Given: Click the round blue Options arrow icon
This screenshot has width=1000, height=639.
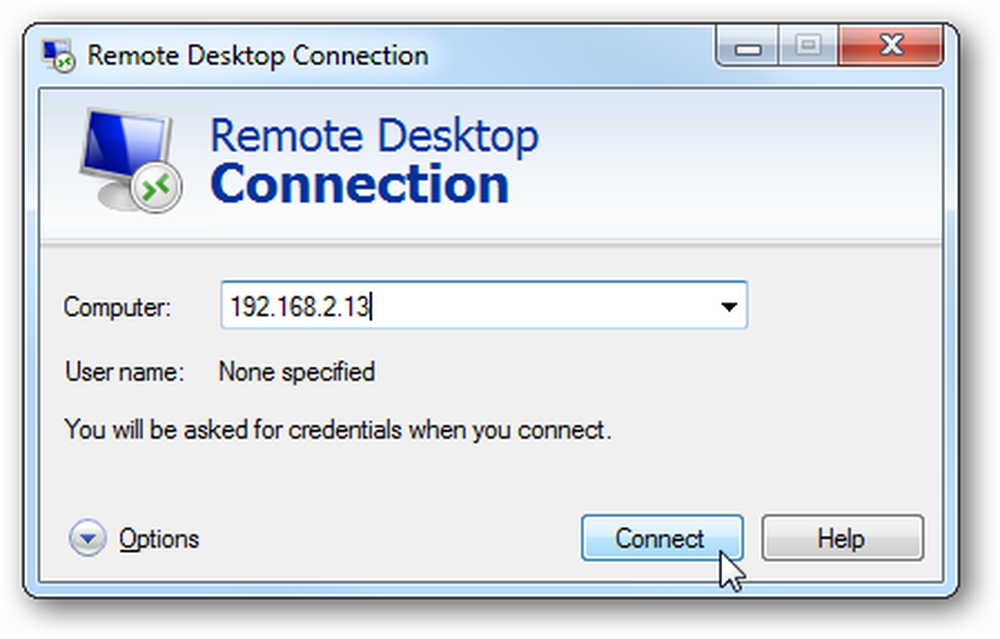Looking at the screenshot, I should click(x=87, y=538).
